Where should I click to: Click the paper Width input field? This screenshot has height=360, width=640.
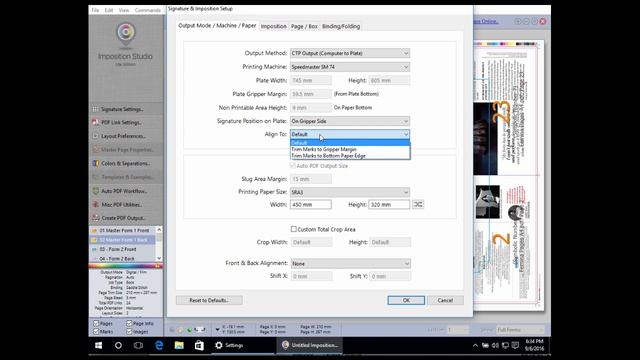pos(311,204)
